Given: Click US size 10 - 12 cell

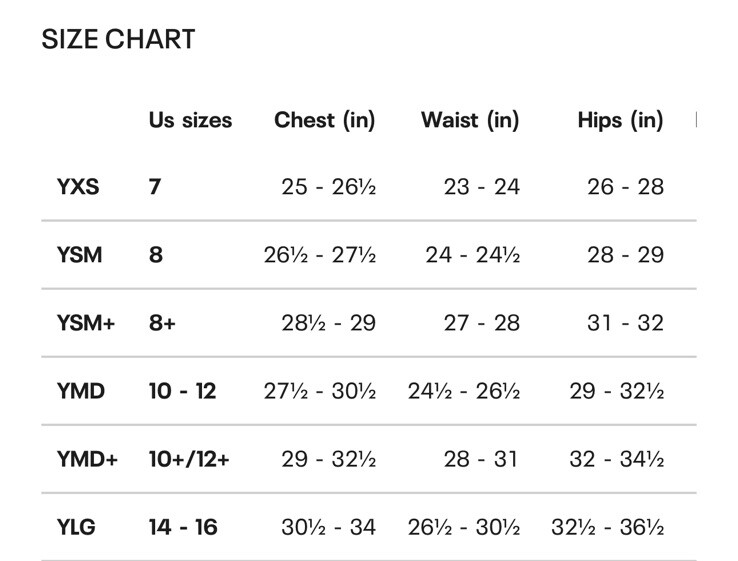Looking at the screenshot, I should (x=183, y=391).
